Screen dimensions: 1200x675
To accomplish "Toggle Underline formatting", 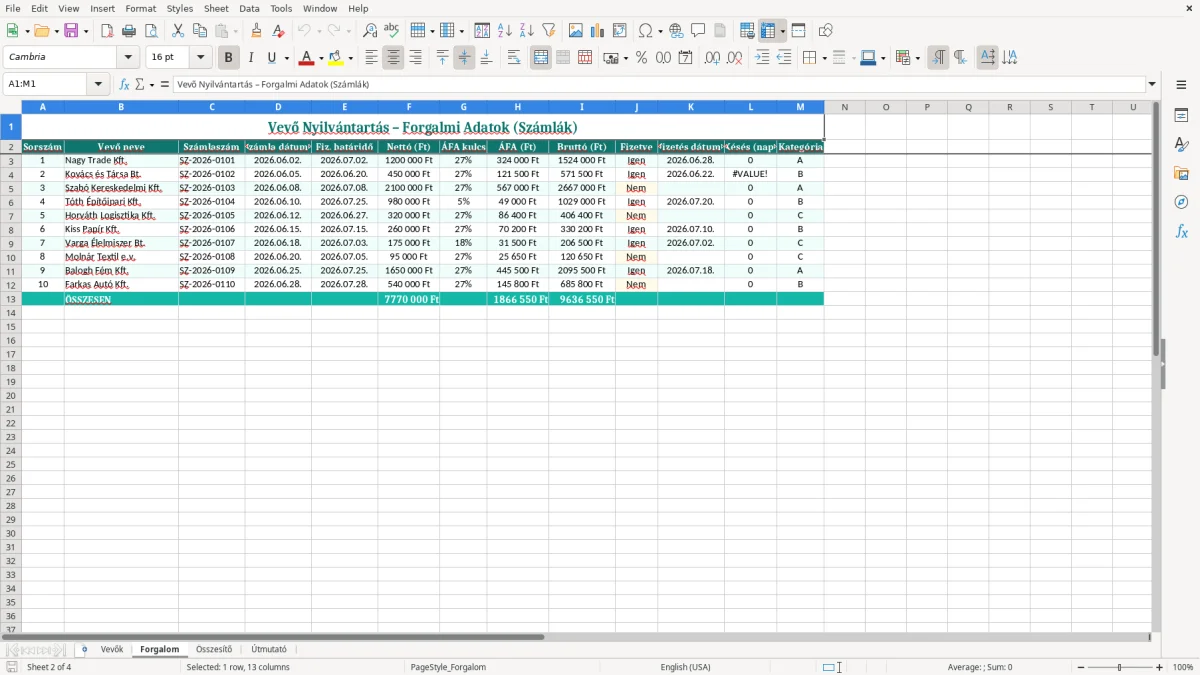I will pos(271,58).
